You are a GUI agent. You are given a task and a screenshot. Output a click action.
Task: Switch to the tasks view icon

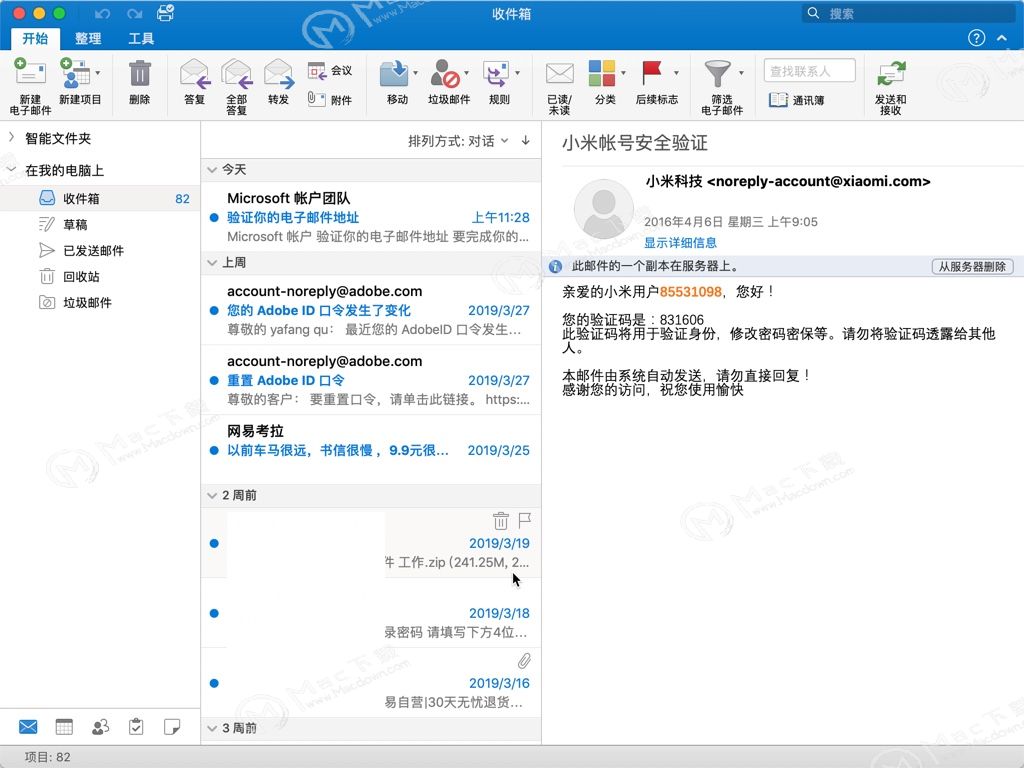coord(136,727)
